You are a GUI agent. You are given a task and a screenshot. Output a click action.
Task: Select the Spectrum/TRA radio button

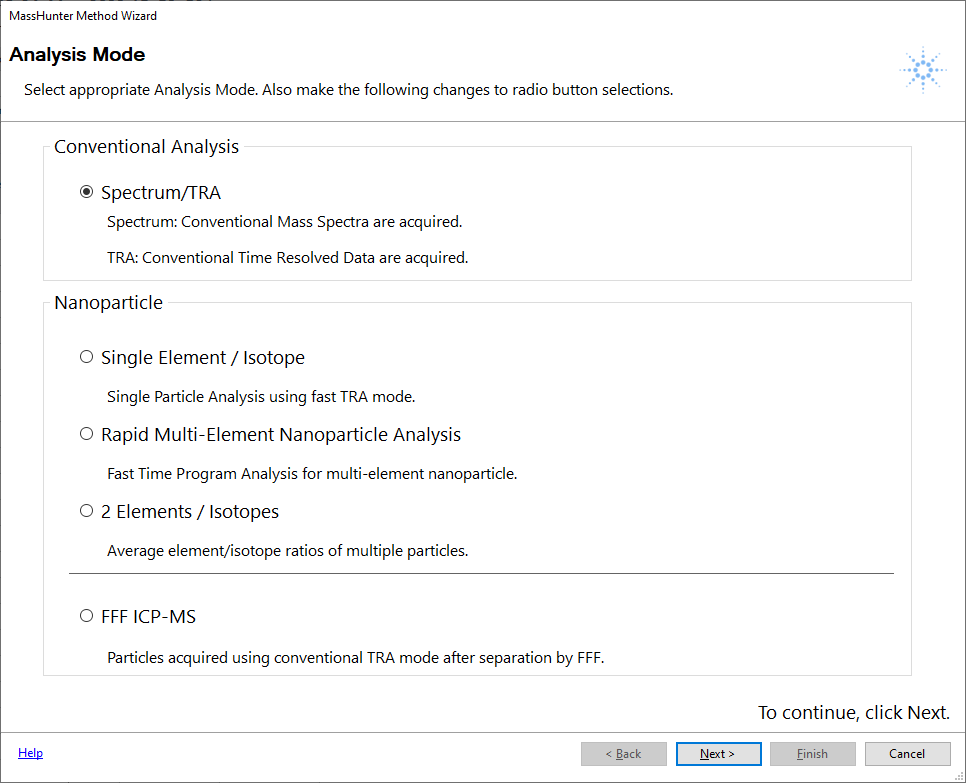87,192
